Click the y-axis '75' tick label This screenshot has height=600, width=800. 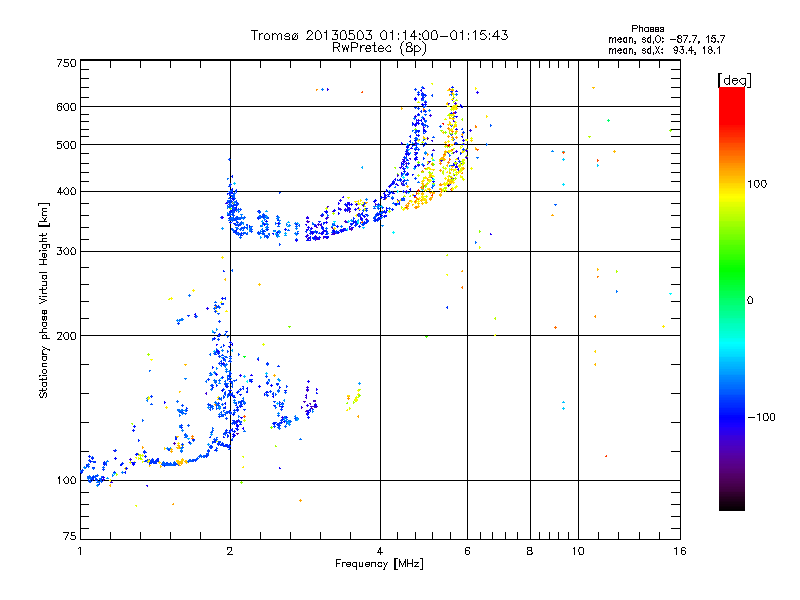click(x=70, y=536)
